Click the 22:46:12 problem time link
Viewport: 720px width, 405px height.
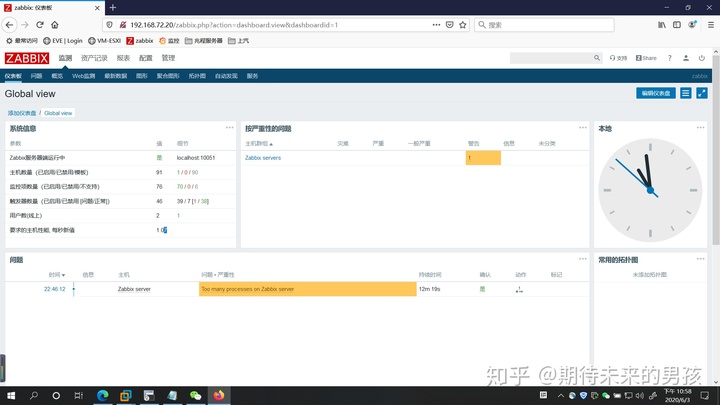point(55,289)
